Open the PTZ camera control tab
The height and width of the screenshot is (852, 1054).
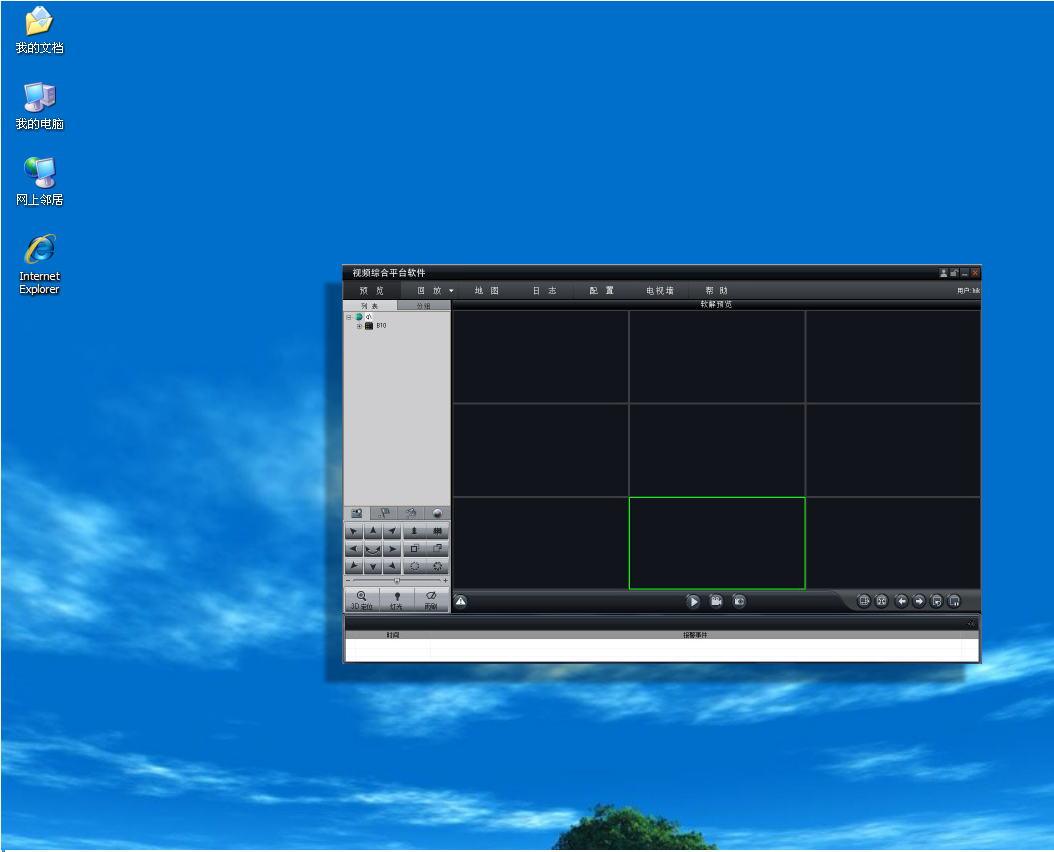[x=356, y=513]
